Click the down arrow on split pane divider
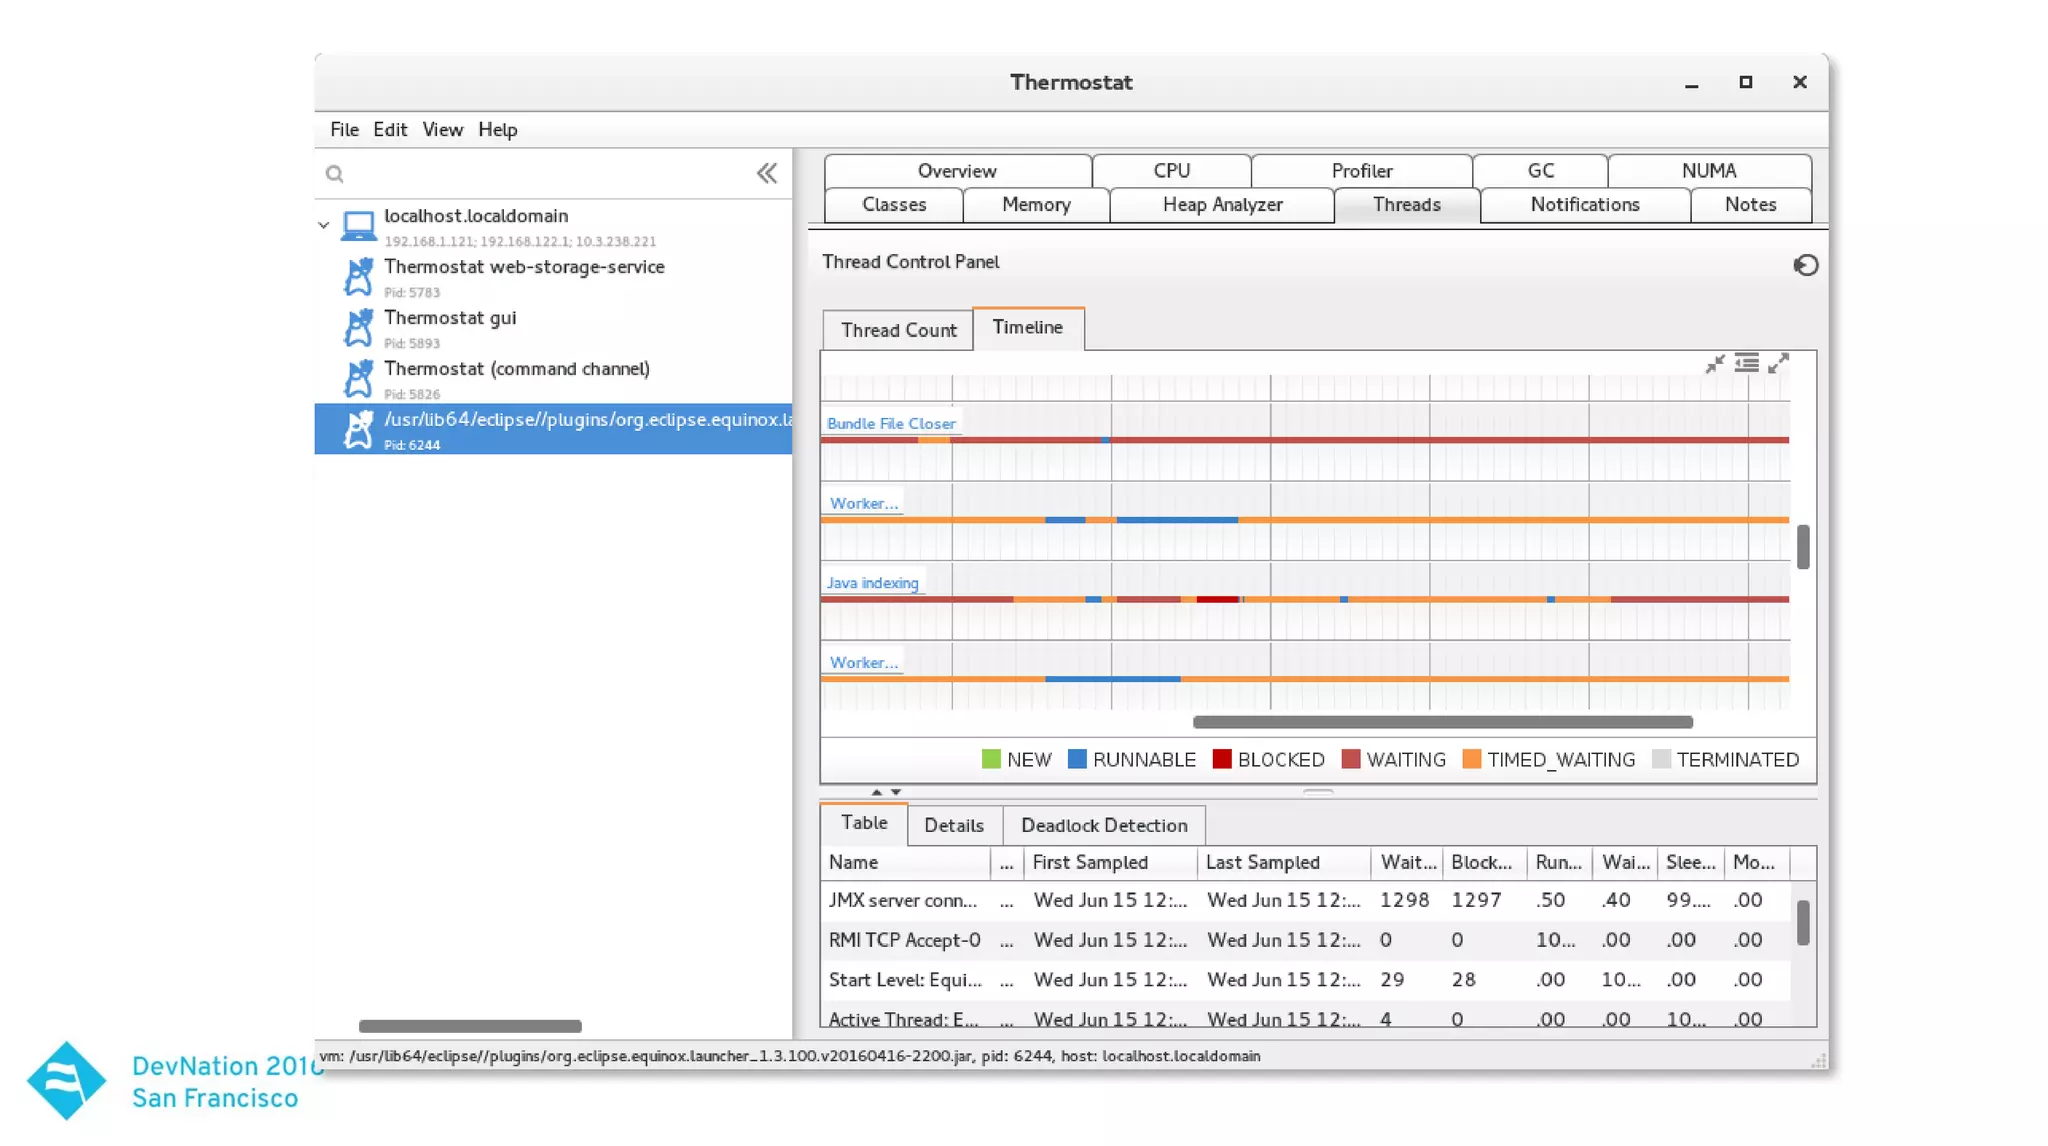Viewport: 2048px width, 1146px height. coord(896,792)
